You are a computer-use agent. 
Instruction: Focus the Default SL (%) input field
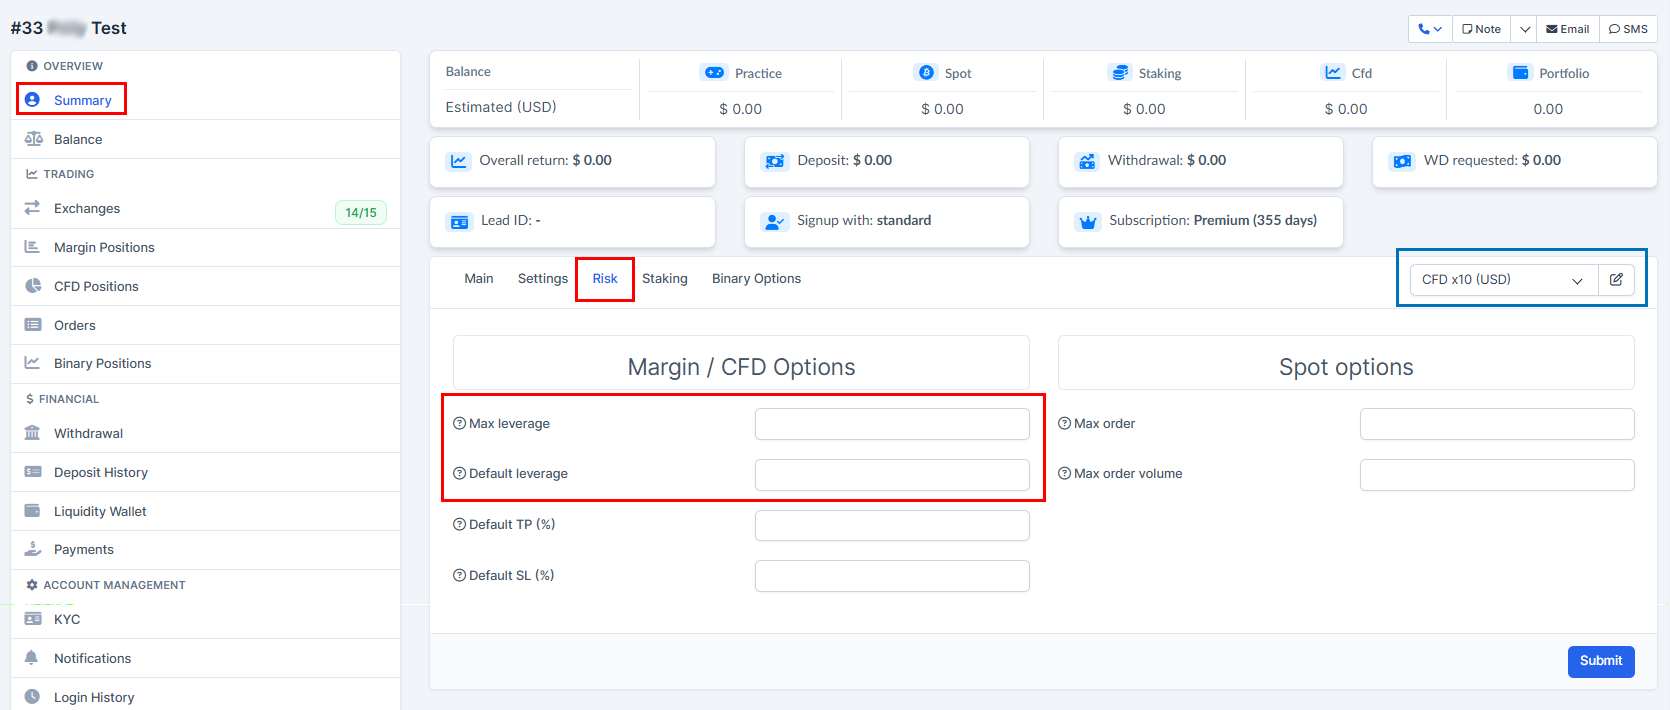(x=891, y=576)
